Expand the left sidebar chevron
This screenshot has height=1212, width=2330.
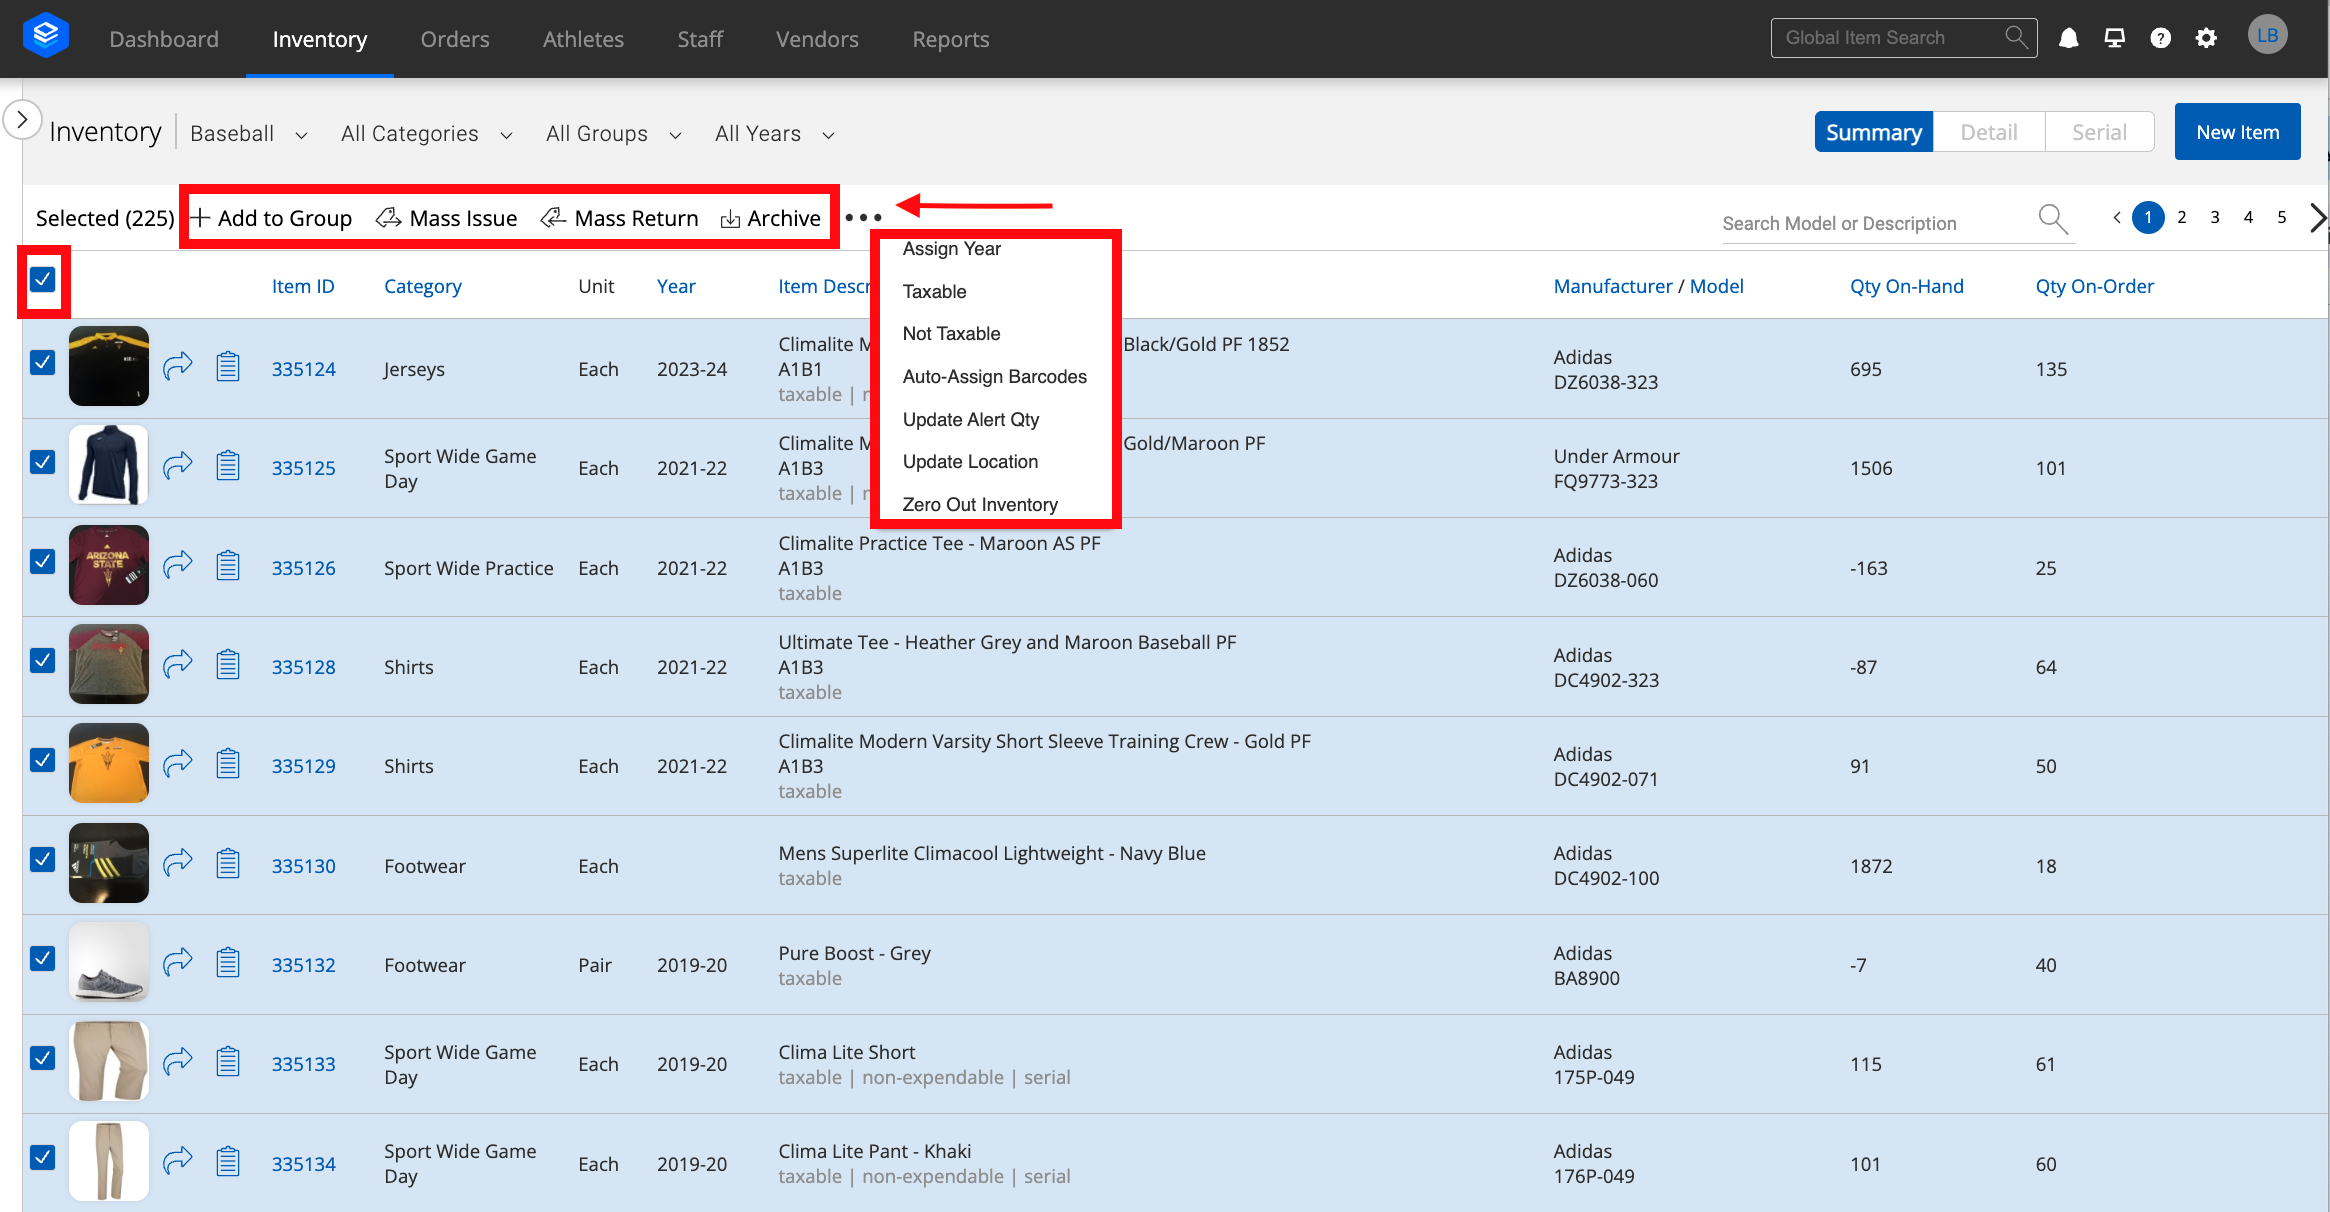(22, 120)
